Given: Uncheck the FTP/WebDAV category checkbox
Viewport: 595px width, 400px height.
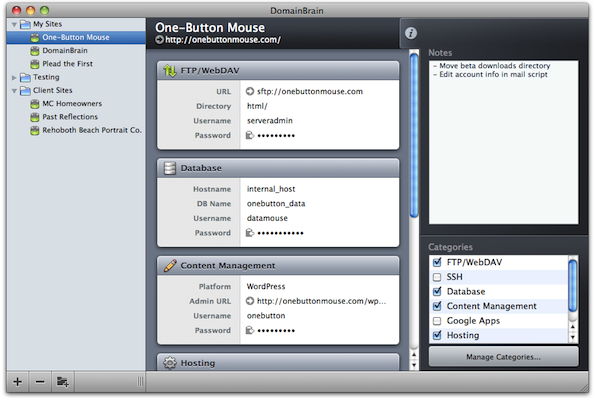Looking at the screenshot, I should point(437,262).
